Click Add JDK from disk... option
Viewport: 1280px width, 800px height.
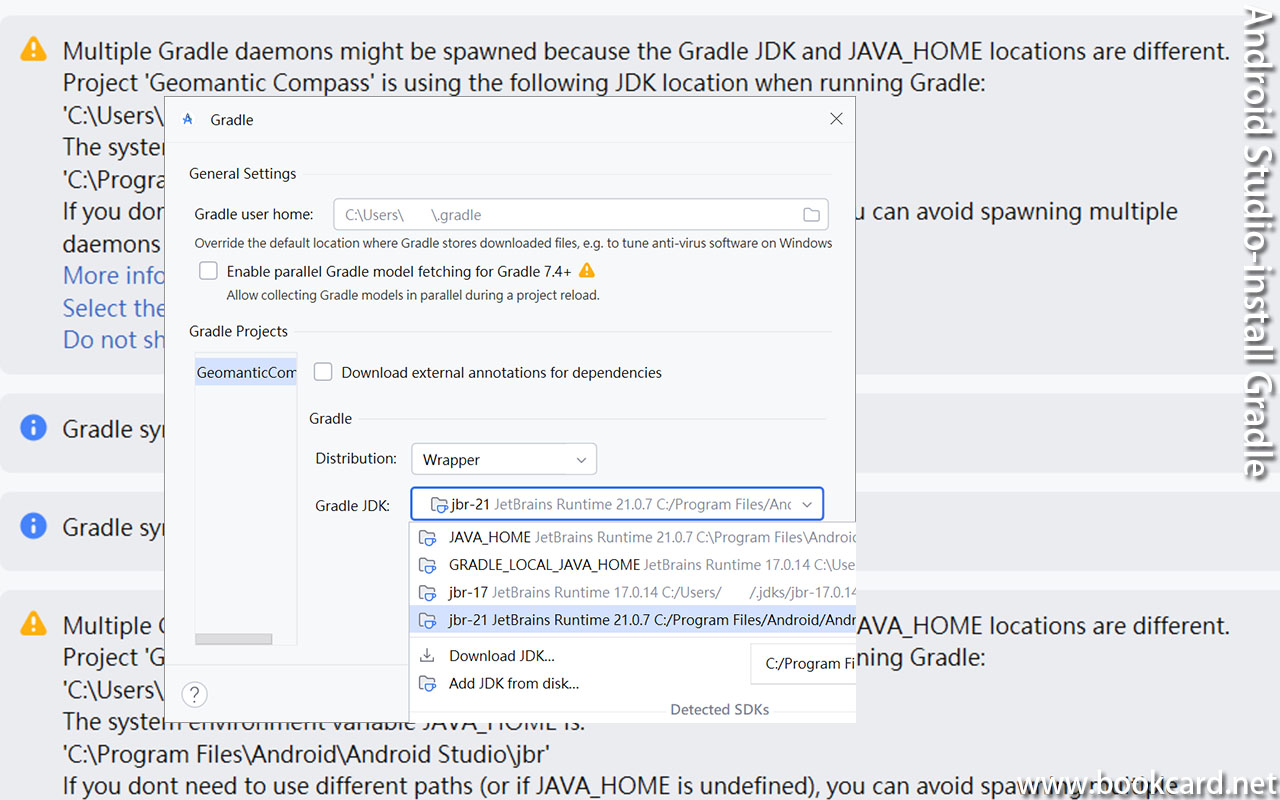click(514, 684)
